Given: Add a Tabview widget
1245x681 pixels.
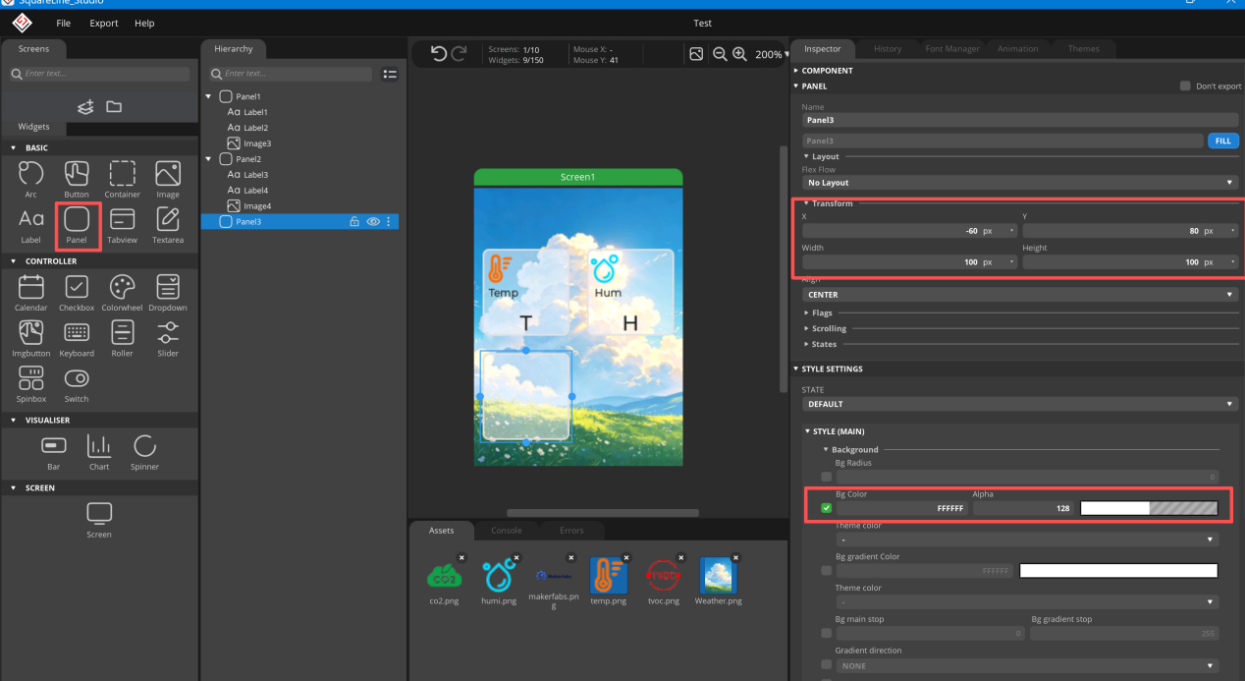Looking at the screenshot, I should point(122,226).
